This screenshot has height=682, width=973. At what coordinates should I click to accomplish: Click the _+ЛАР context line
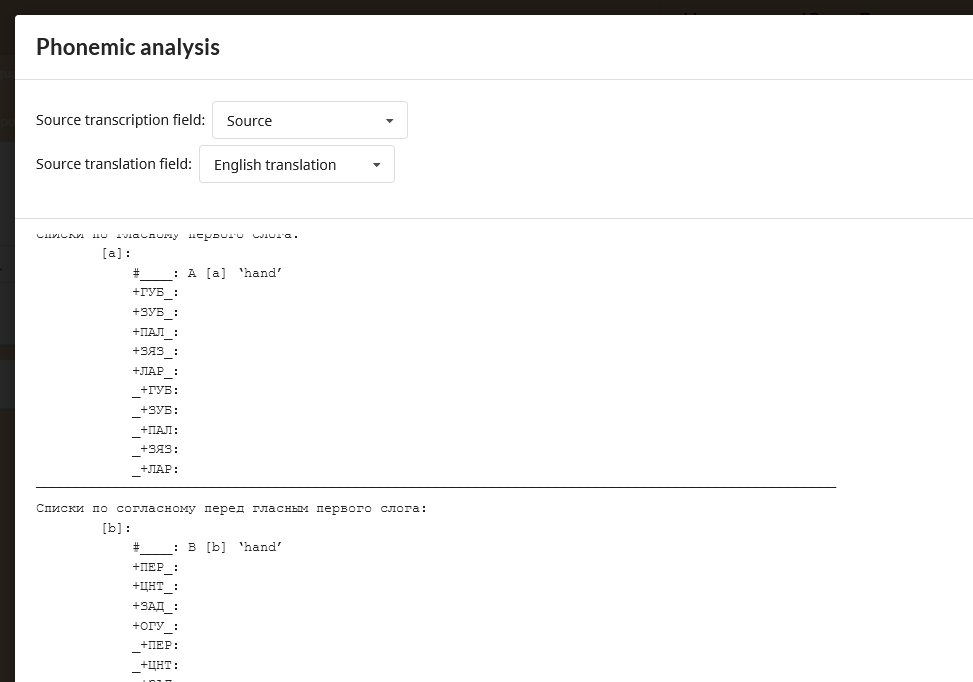153,468
